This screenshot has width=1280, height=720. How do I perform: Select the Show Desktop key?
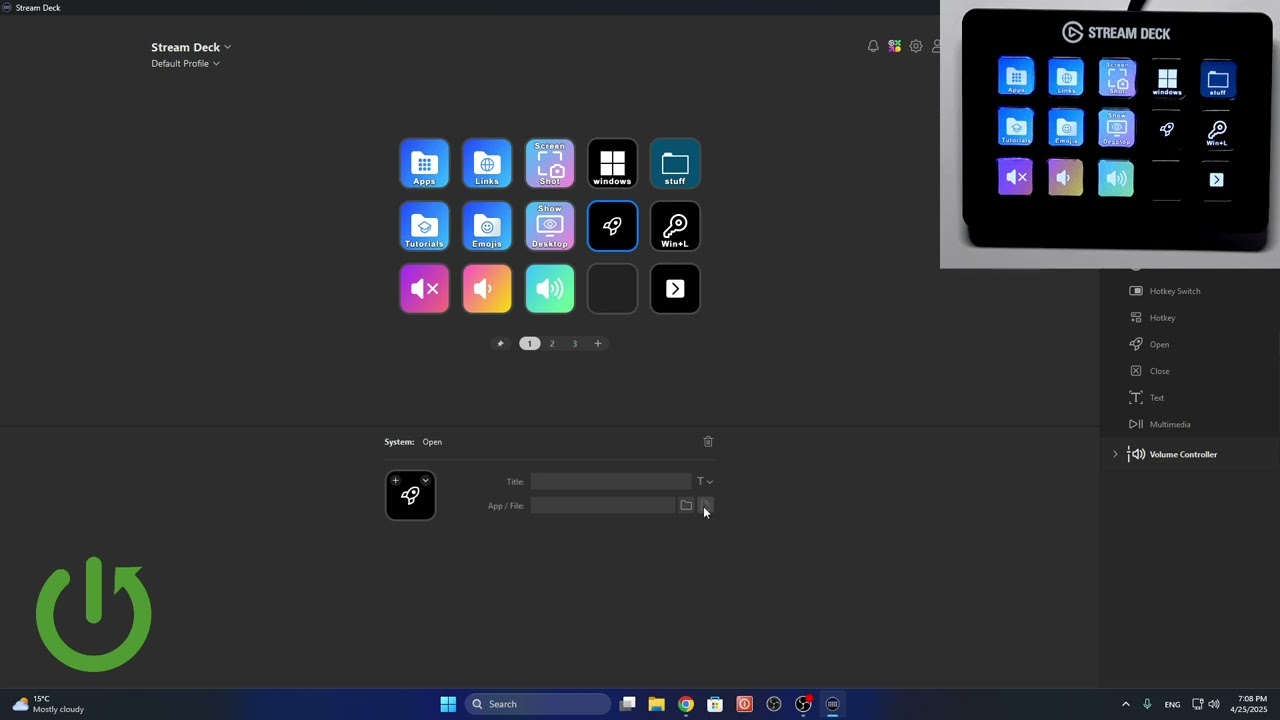coord(550,226)
